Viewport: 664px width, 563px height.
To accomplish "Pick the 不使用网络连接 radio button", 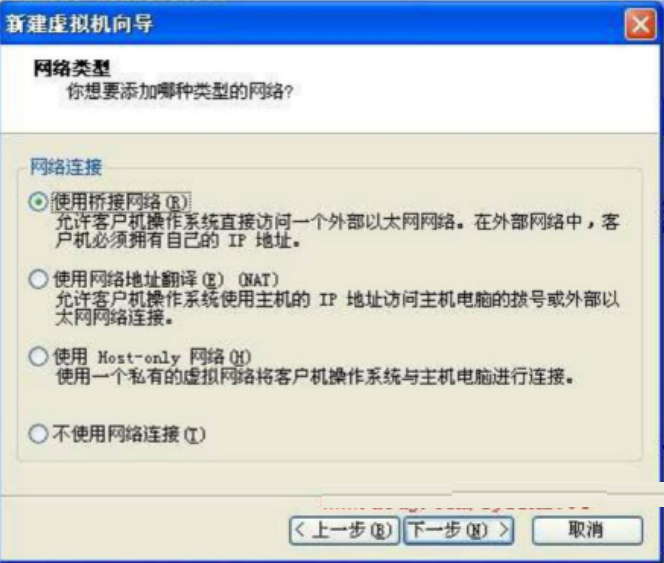I will (x=38, y=434).
